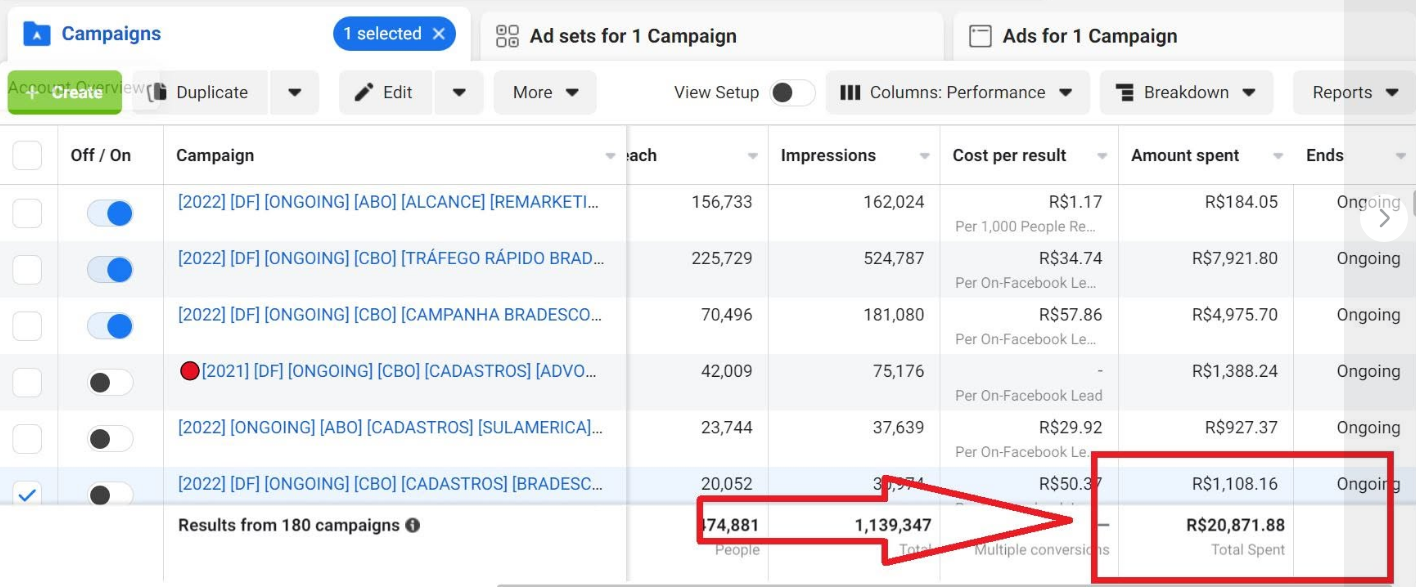Open the Columns: Performance dropdown
This screenshot has height=587, width=1416.
click(956, 92)
